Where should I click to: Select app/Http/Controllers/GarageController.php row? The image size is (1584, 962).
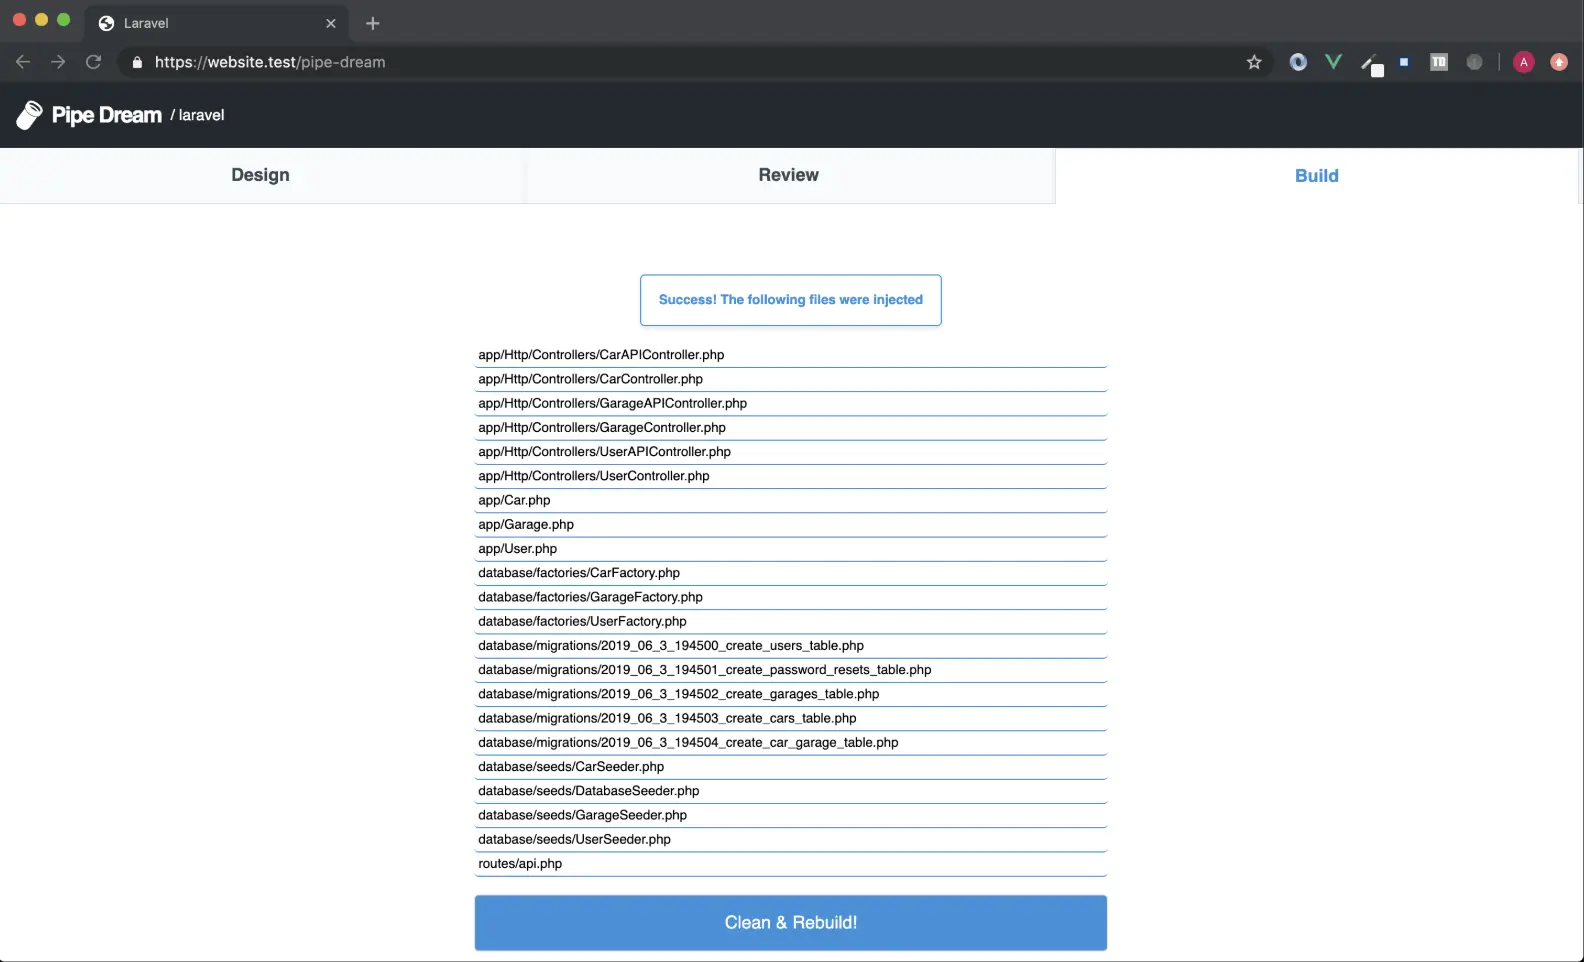[791, 427]
